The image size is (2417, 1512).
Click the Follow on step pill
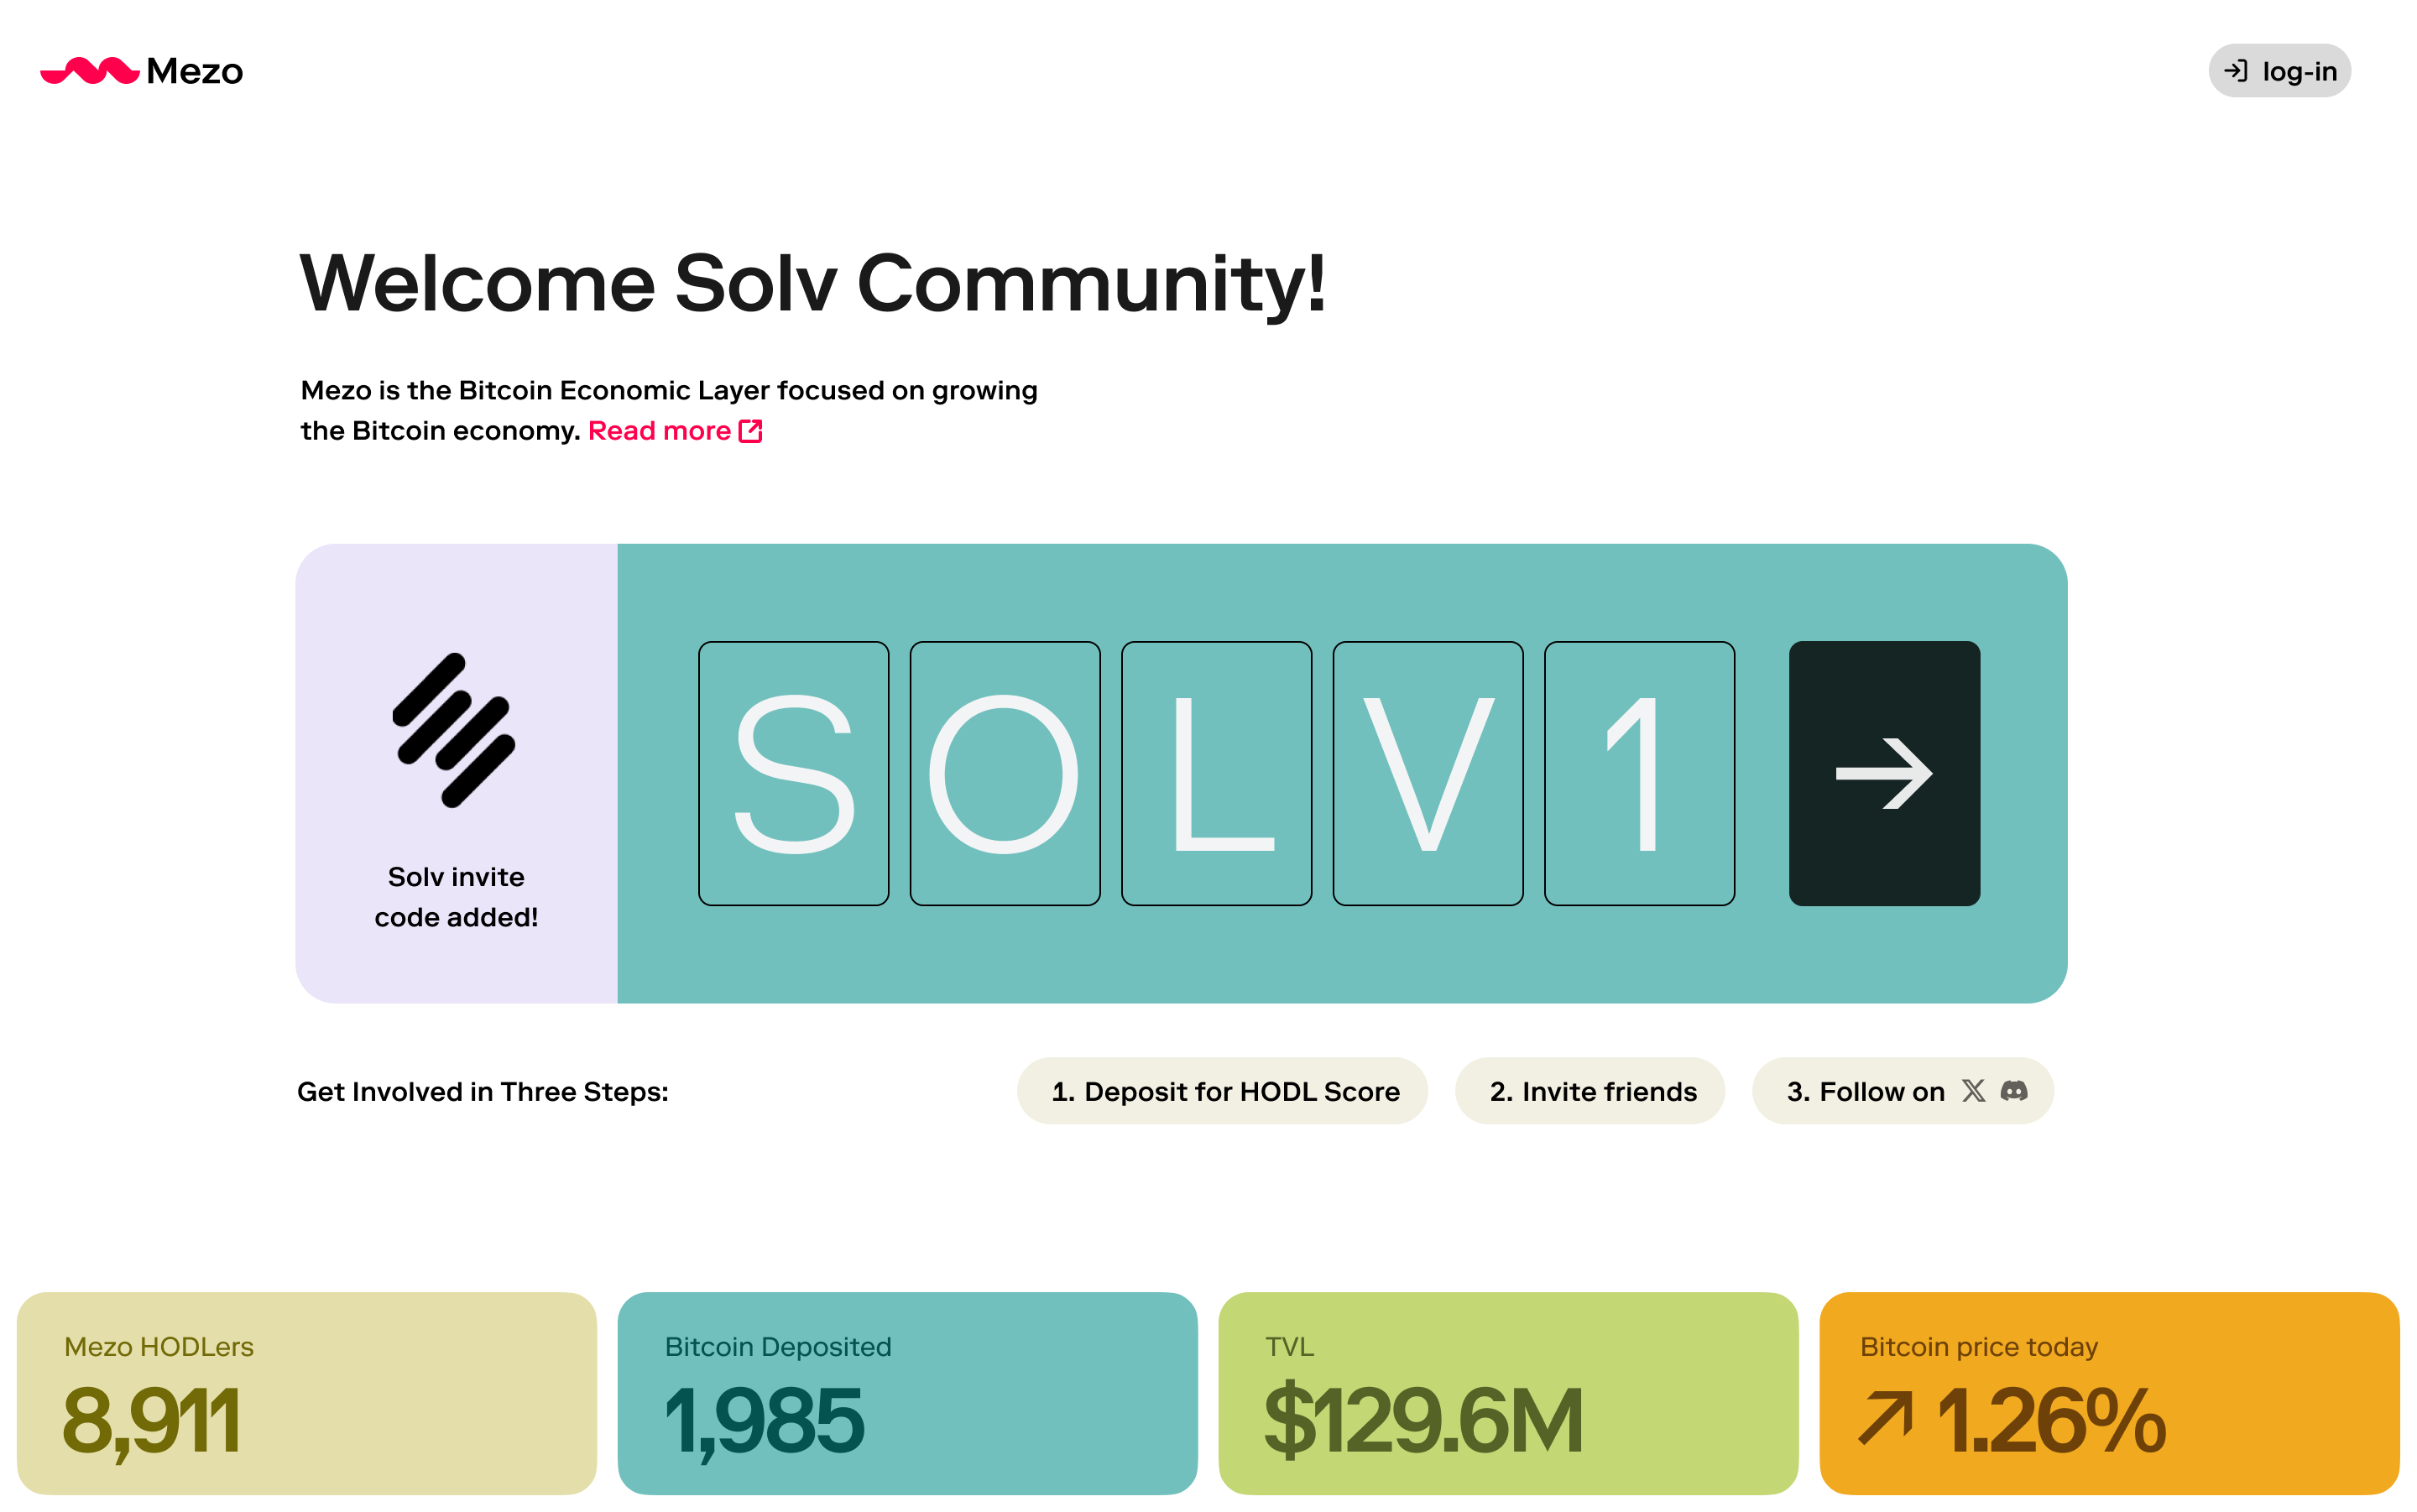pos(1903,1091)
